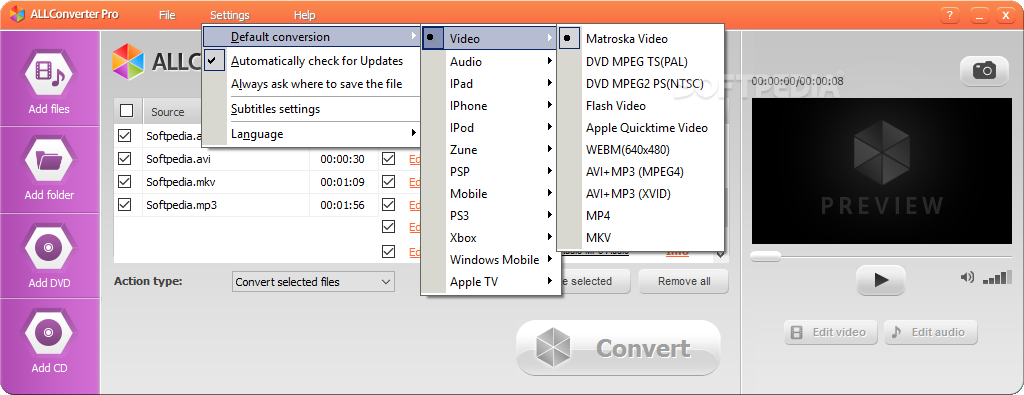1024x395 pixels.
Task: Open the Edit audio tool
Action: pos(931,332)
